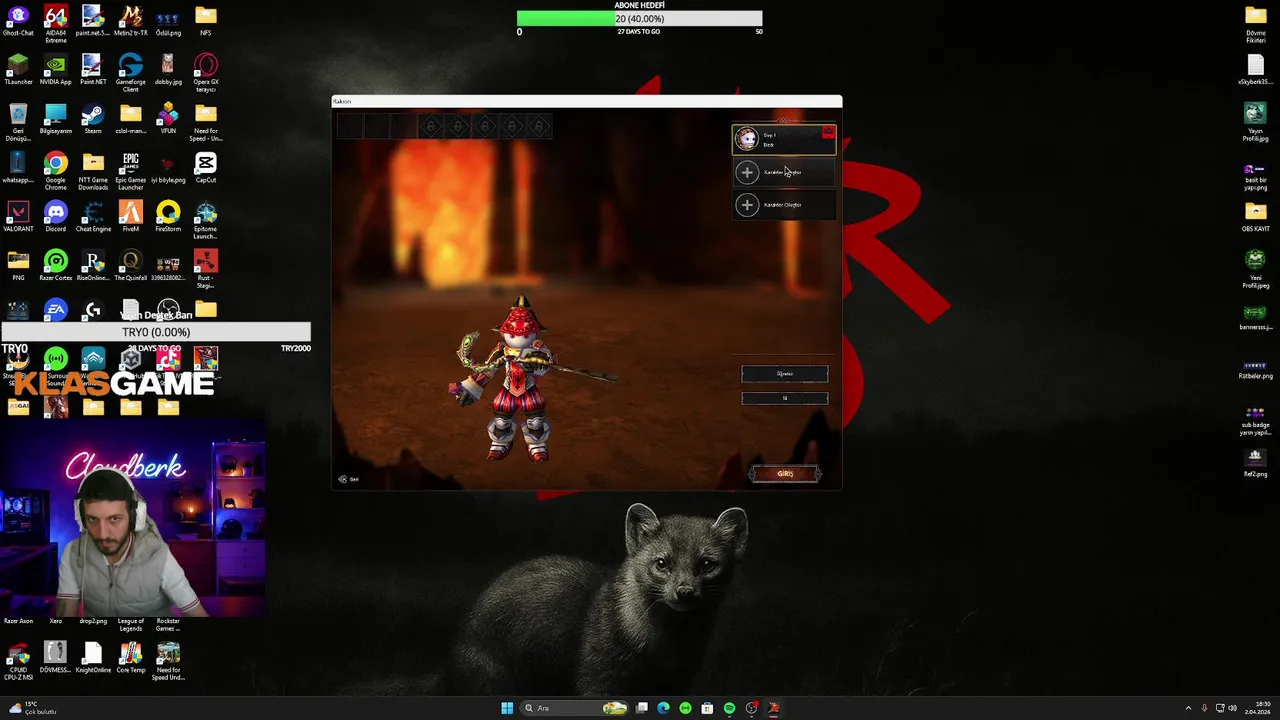Open the CapCut desktop shortcut
The height and width of the screenshot is (720, 1280).
(x=206, y=168)
